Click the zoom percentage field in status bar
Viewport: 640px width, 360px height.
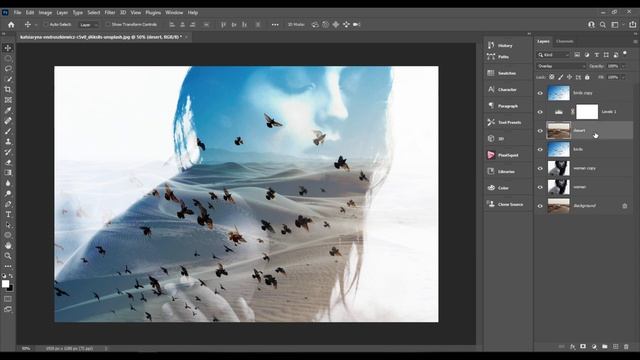click(x=26, y=349)
